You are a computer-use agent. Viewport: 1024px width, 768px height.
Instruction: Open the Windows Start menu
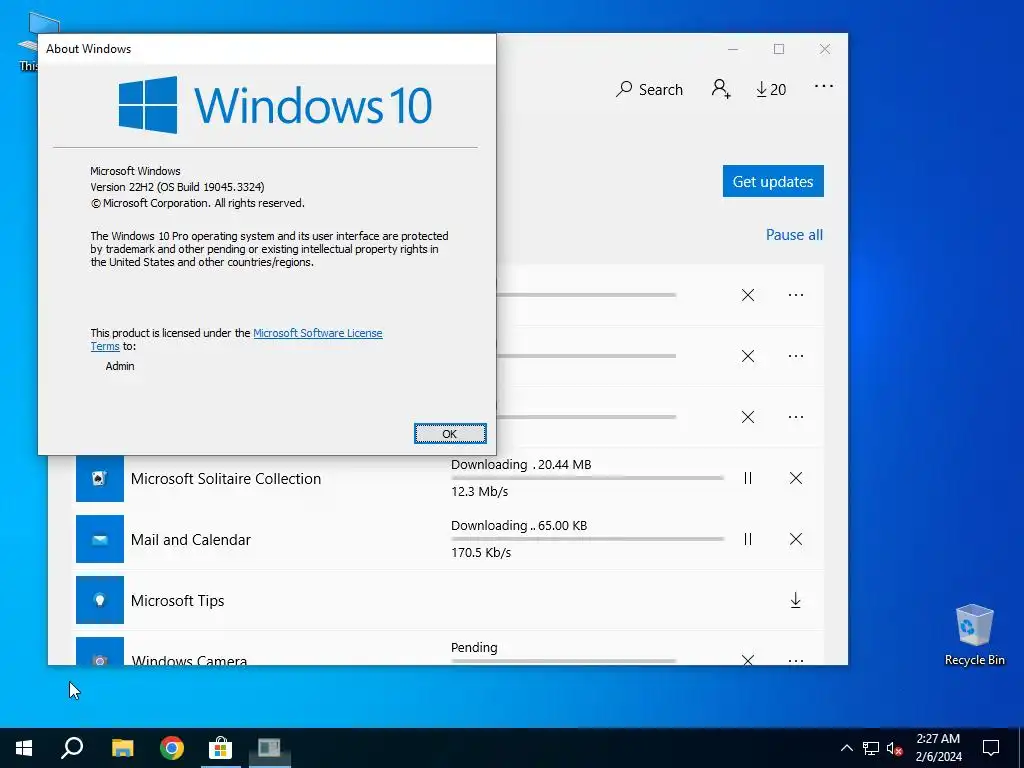24,748
